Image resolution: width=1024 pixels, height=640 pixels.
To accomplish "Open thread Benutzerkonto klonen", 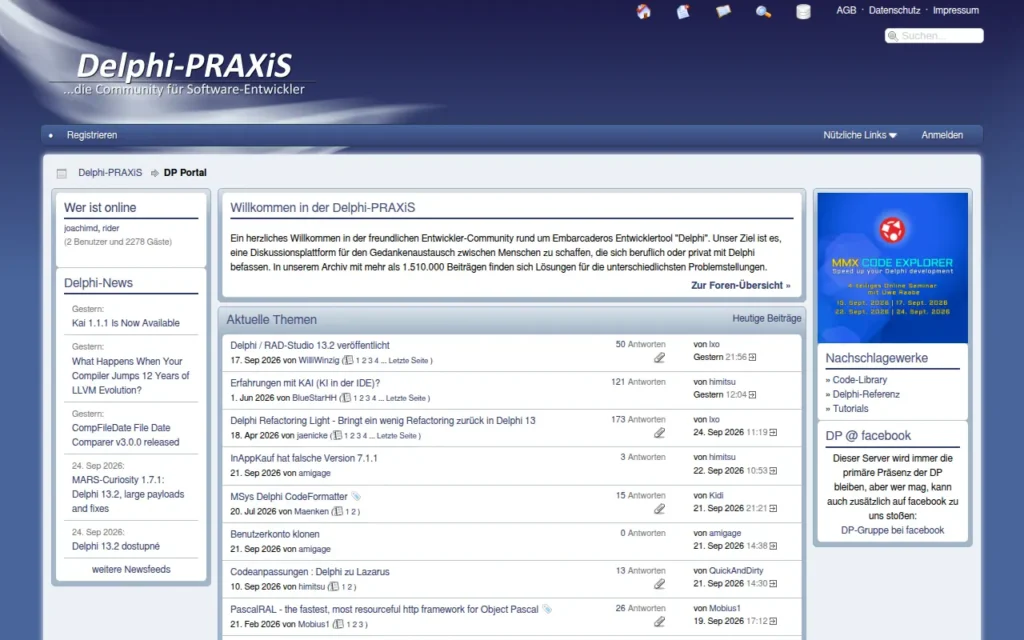I will pyautogui.click(x=275, y=534).
